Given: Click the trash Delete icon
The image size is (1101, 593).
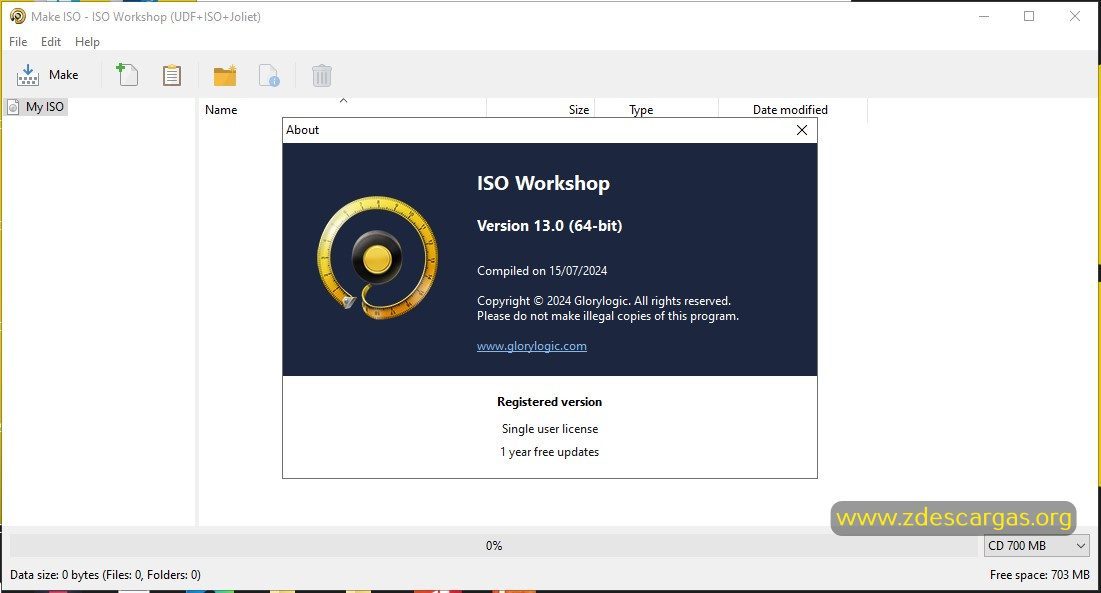Looking at the screenshot, I should [x=322, y=74].
